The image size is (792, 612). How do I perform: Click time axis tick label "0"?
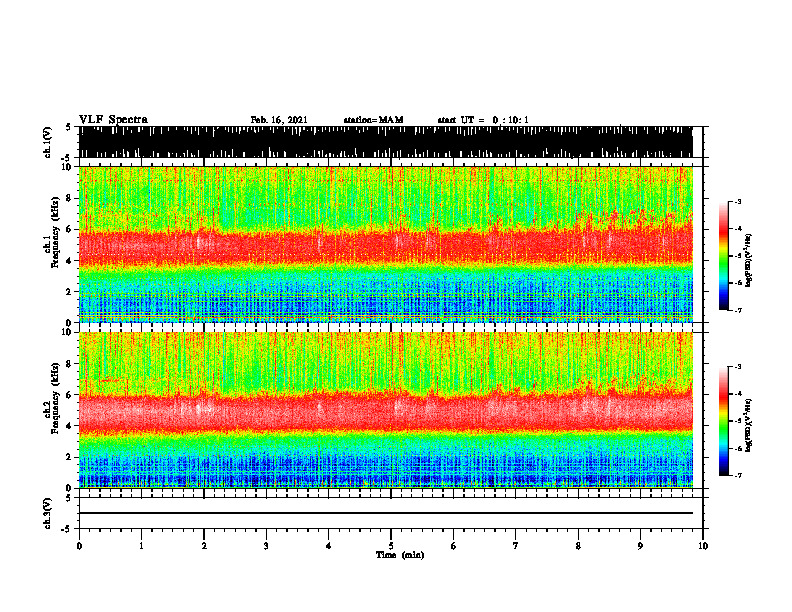coord(79,546)
